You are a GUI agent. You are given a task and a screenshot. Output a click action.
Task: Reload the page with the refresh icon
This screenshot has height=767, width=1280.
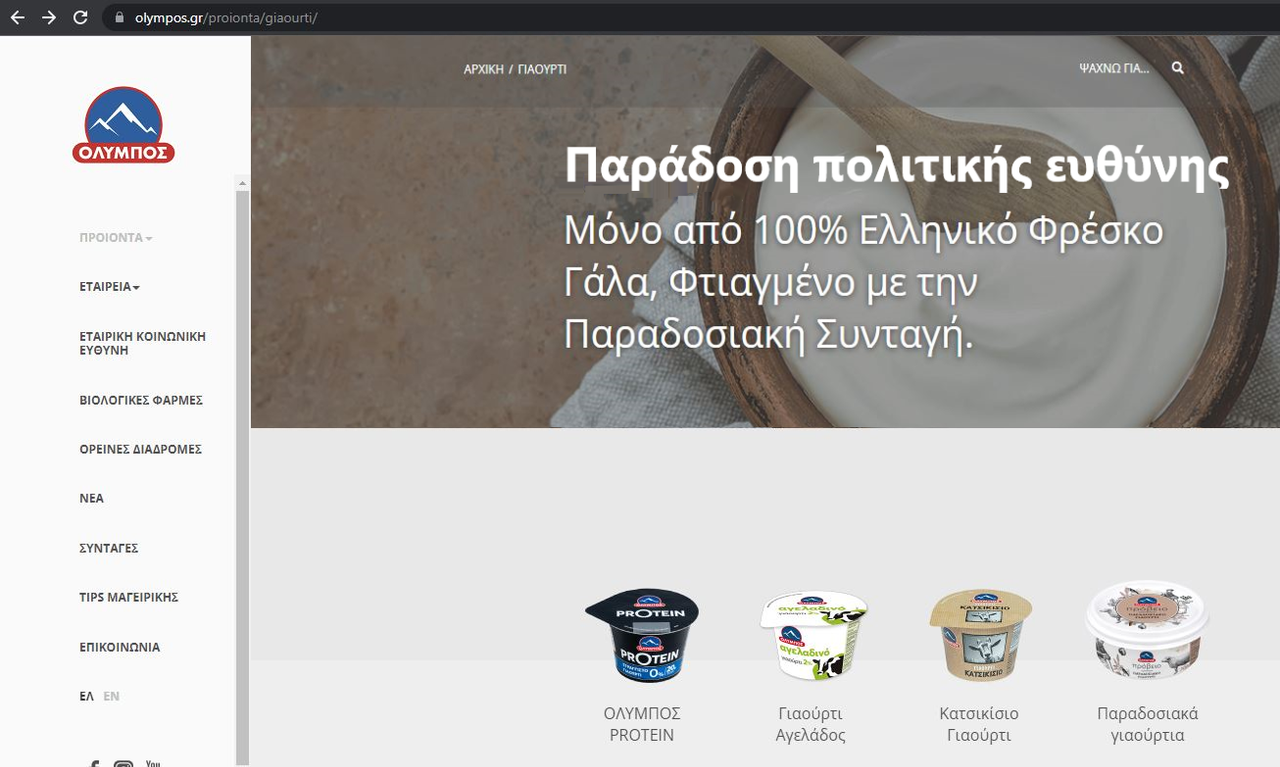[81, 17]
